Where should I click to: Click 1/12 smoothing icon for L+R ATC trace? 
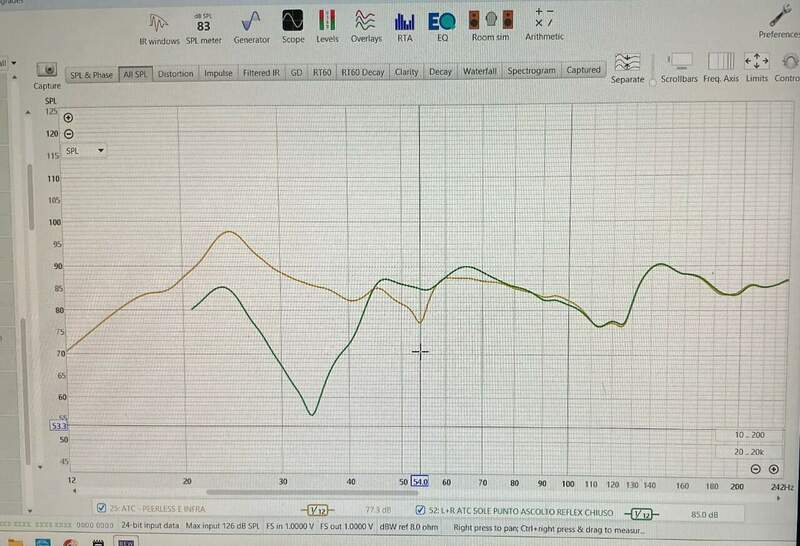[641, 513]
